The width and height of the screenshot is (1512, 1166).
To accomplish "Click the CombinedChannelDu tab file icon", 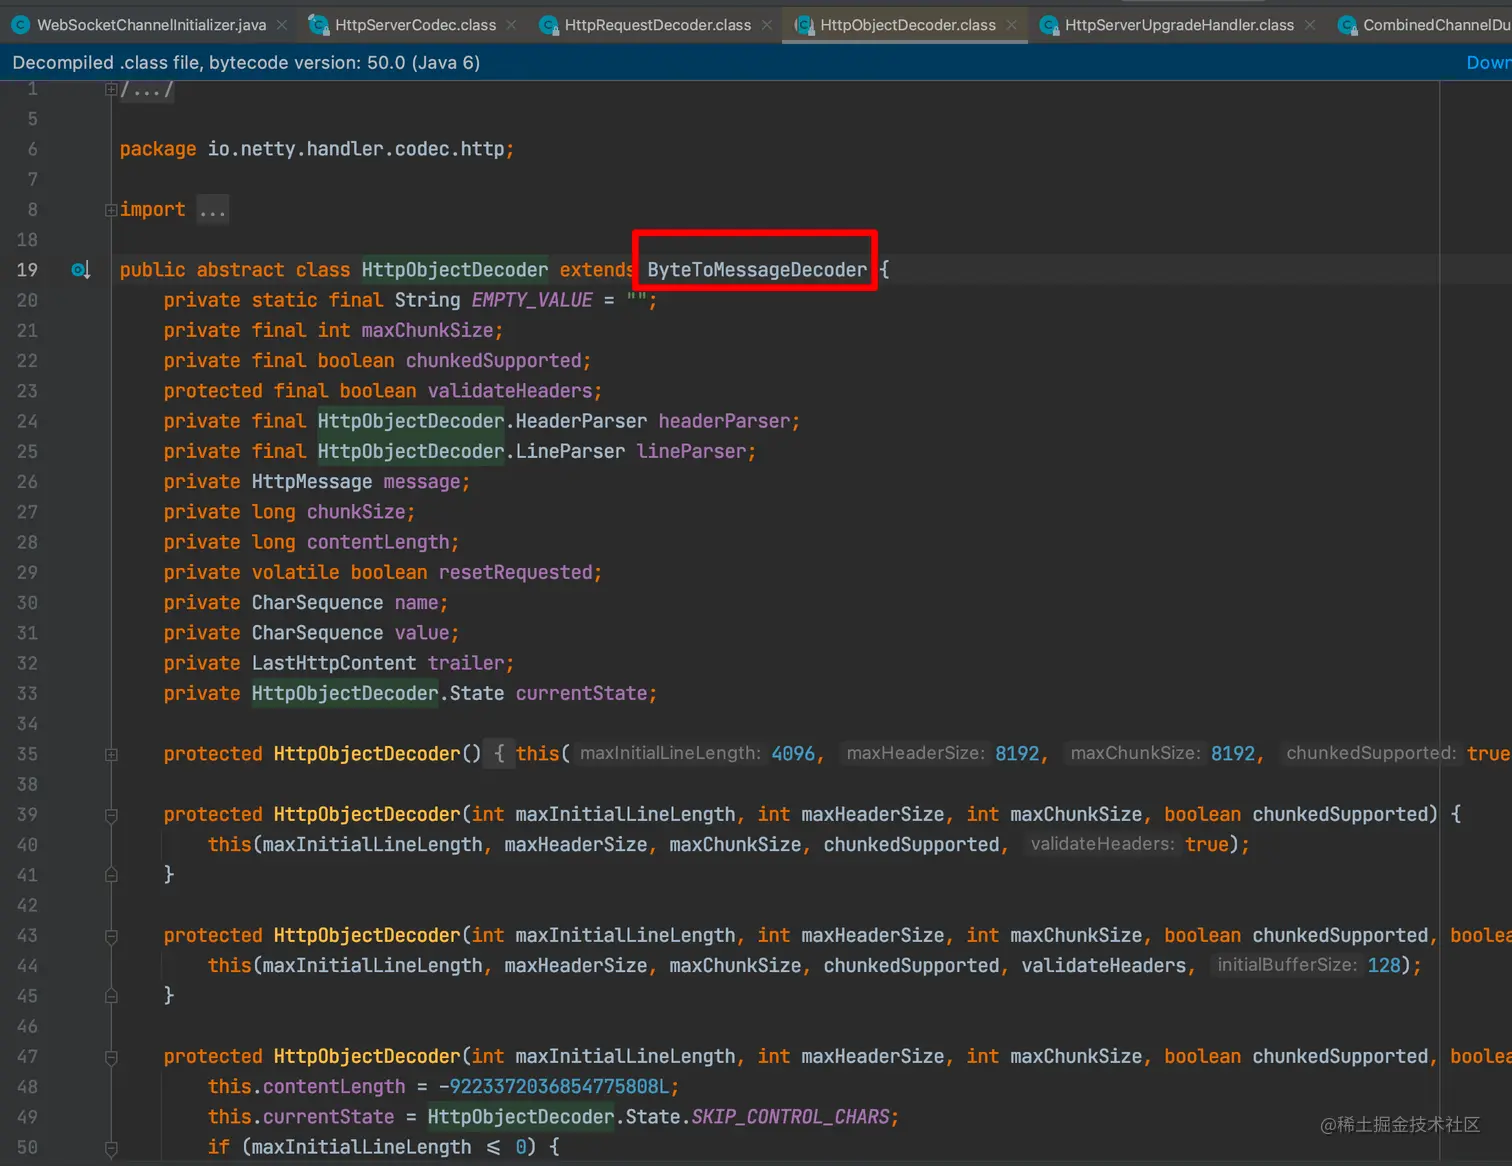I will [x=1347, y=25].
